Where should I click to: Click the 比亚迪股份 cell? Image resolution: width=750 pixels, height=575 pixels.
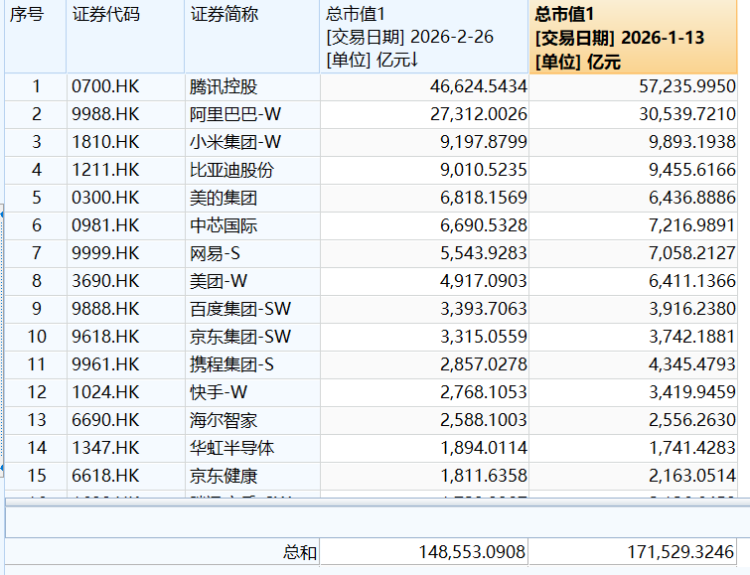point(230,170)
